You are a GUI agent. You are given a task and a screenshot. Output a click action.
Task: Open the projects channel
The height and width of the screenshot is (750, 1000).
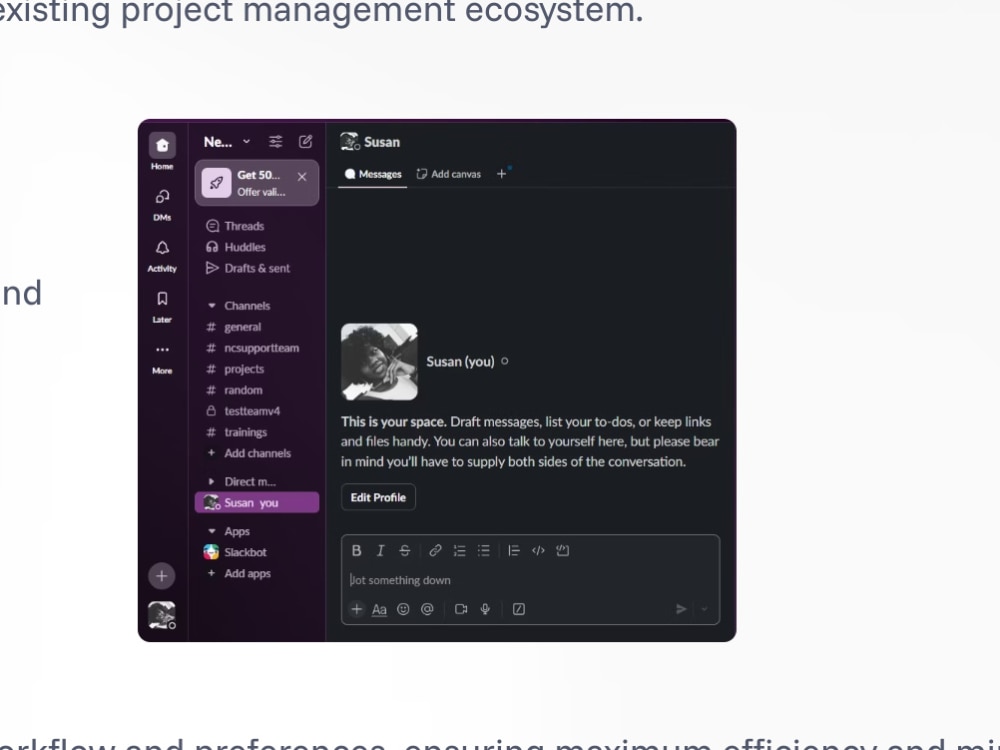256,369
